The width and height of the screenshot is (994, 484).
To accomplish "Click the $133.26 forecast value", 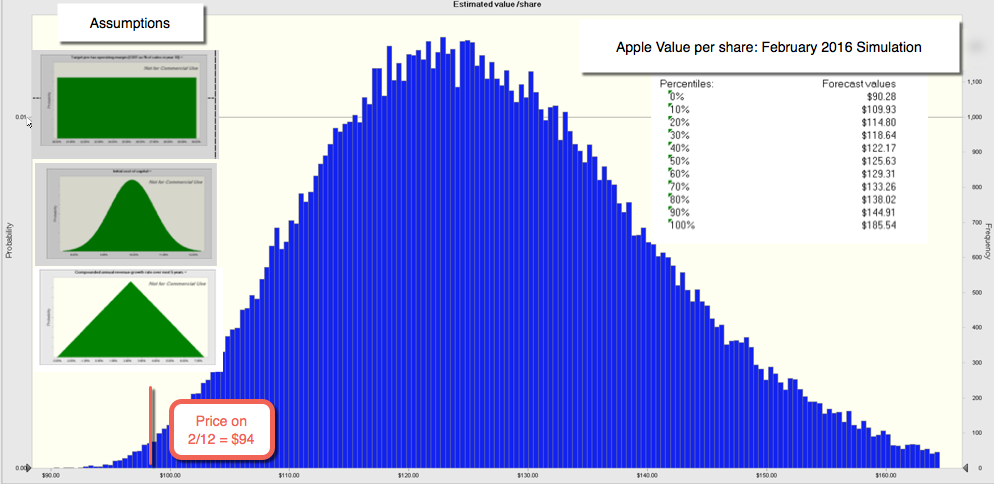I will click(x=879, y=186).
